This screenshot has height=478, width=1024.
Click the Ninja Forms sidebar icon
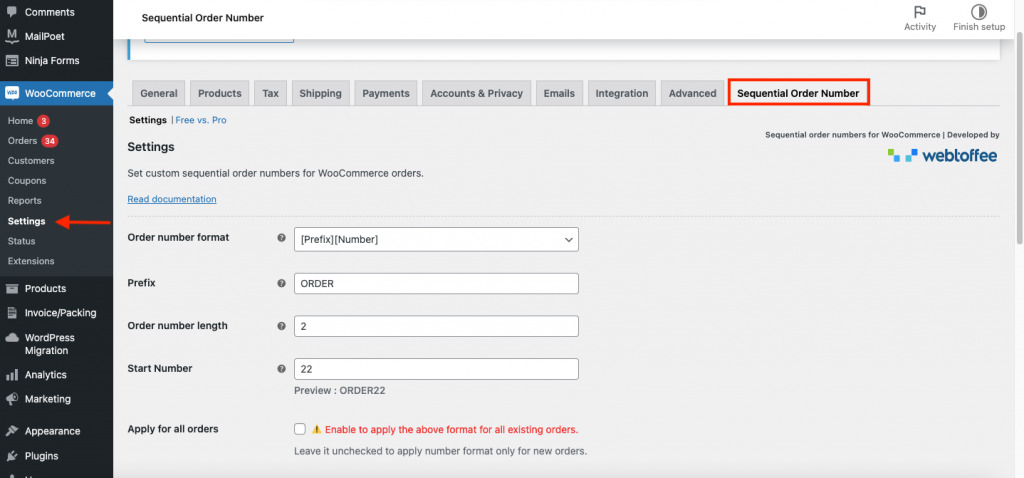[12, 61]
